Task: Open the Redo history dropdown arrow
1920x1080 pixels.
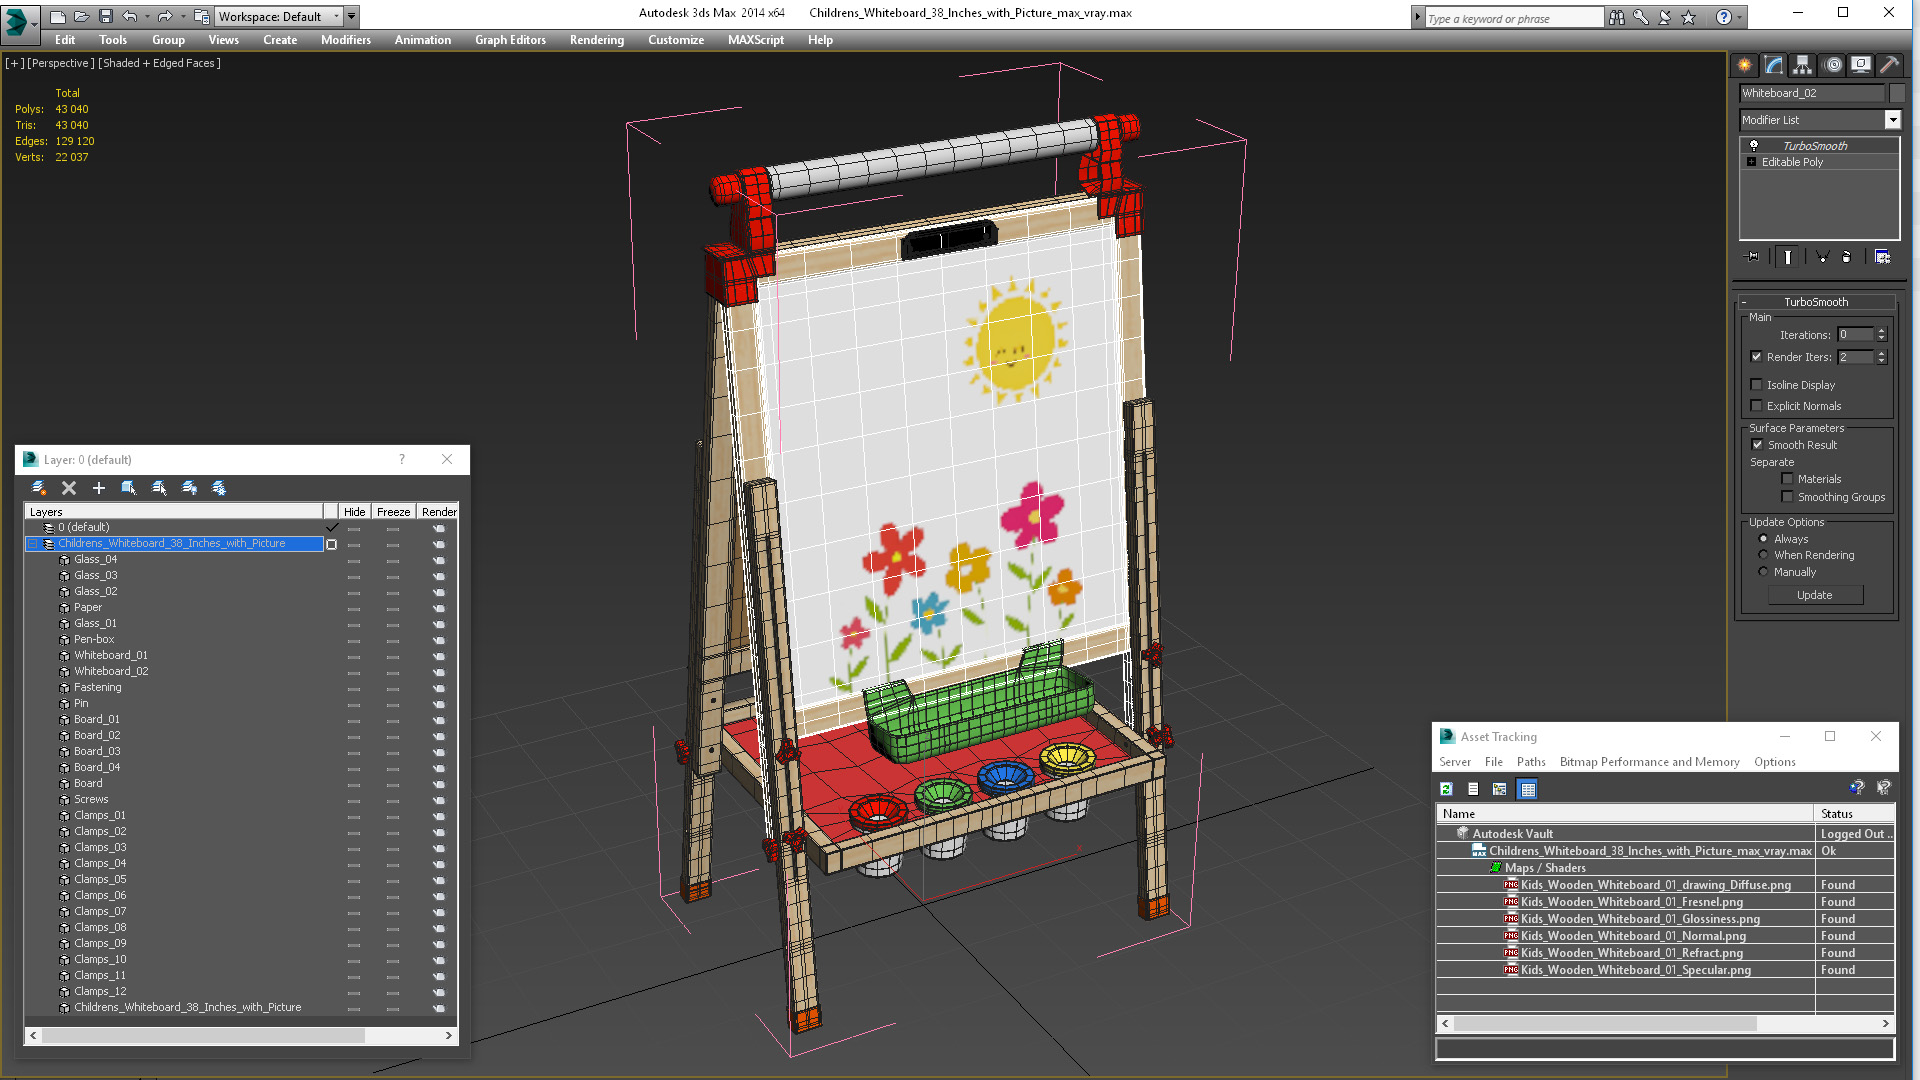Action: [182, 16]
